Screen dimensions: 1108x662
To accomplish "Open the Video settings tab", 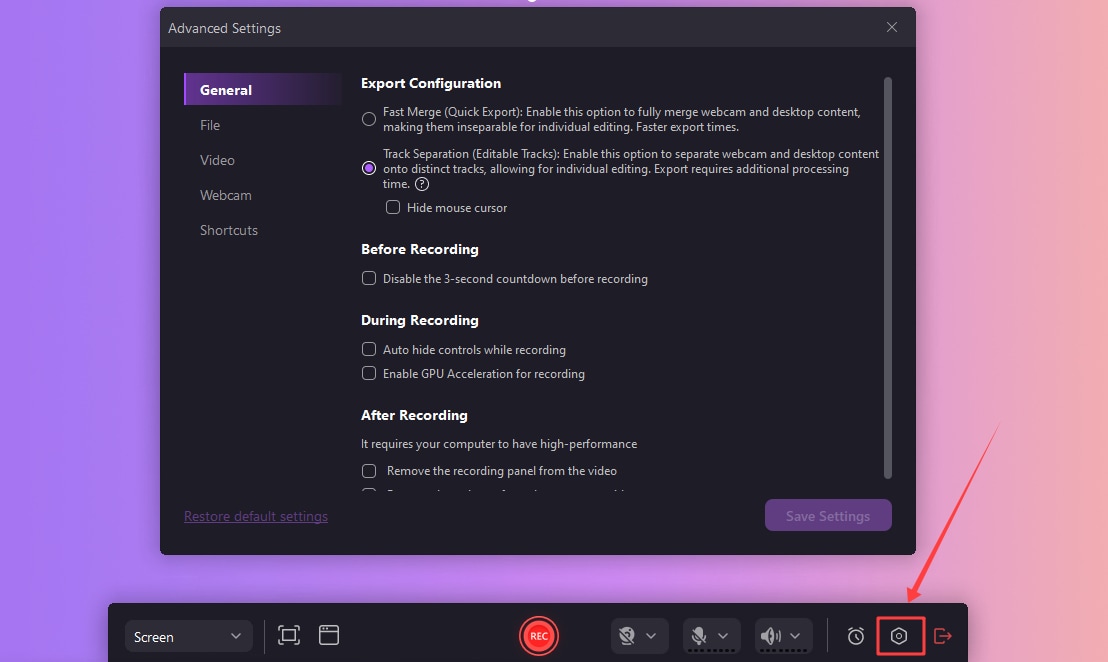I will [217, 160].
